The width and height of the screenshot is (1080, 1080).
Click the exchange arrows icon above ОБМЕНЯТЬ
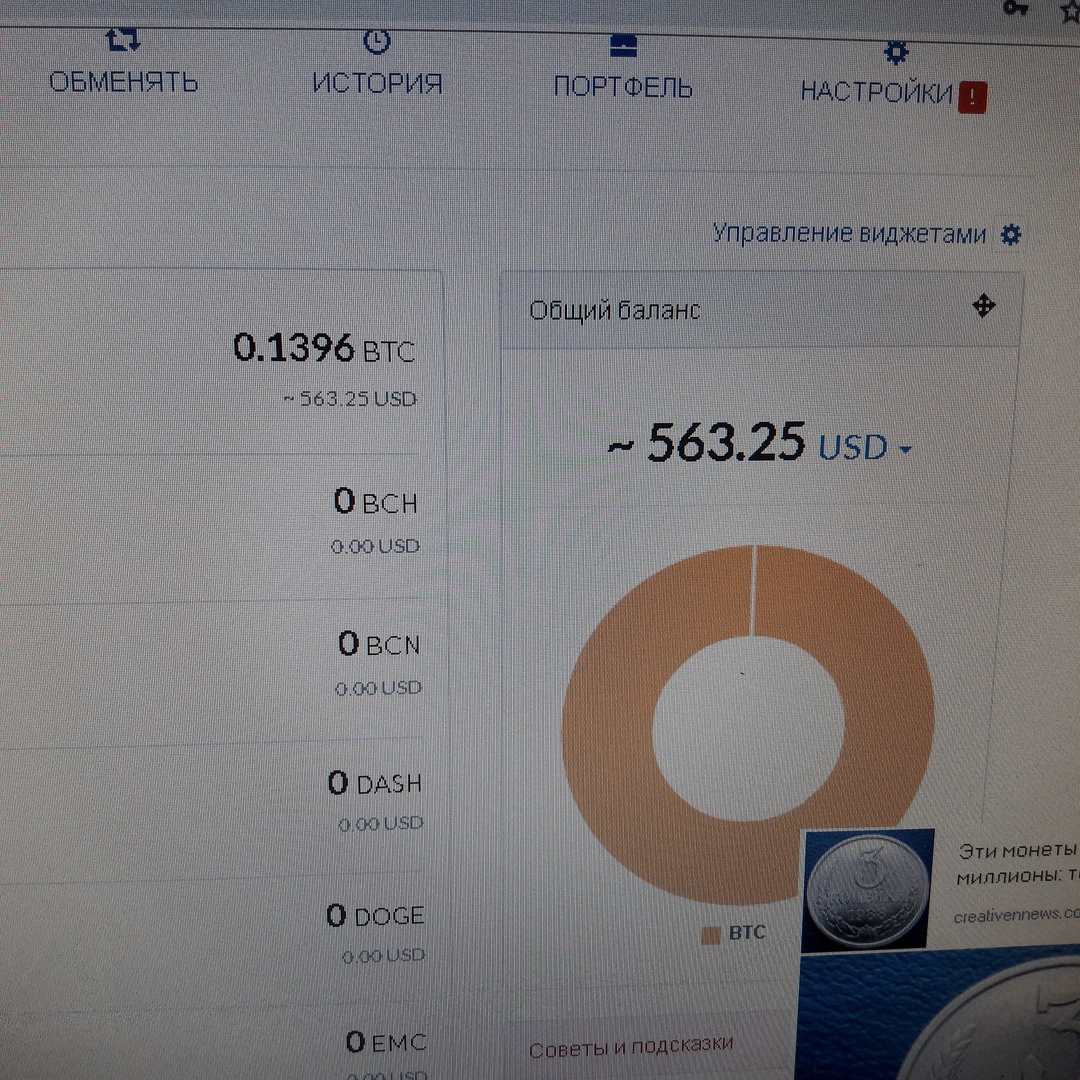123,39
